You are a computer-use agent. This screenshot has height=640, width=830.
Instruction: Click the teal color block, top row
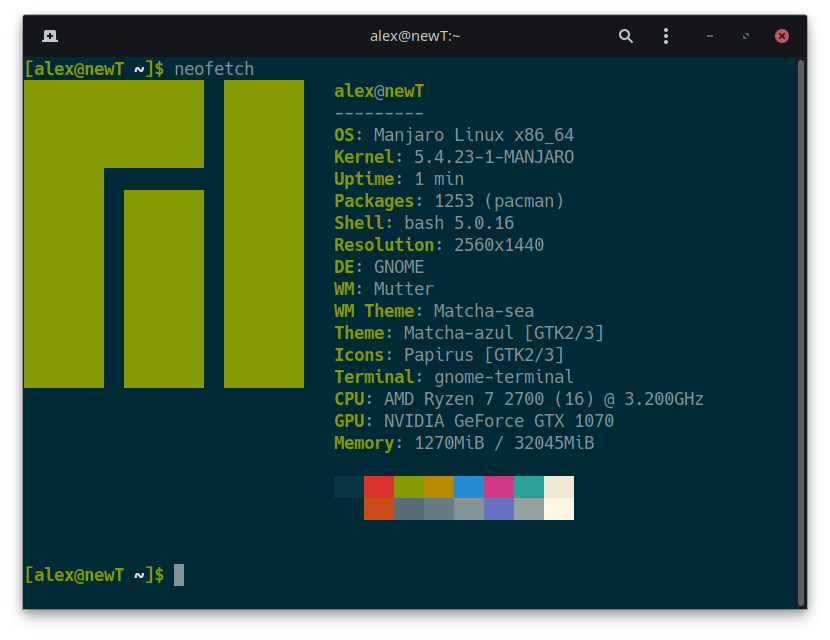click(x=529, y=487)
